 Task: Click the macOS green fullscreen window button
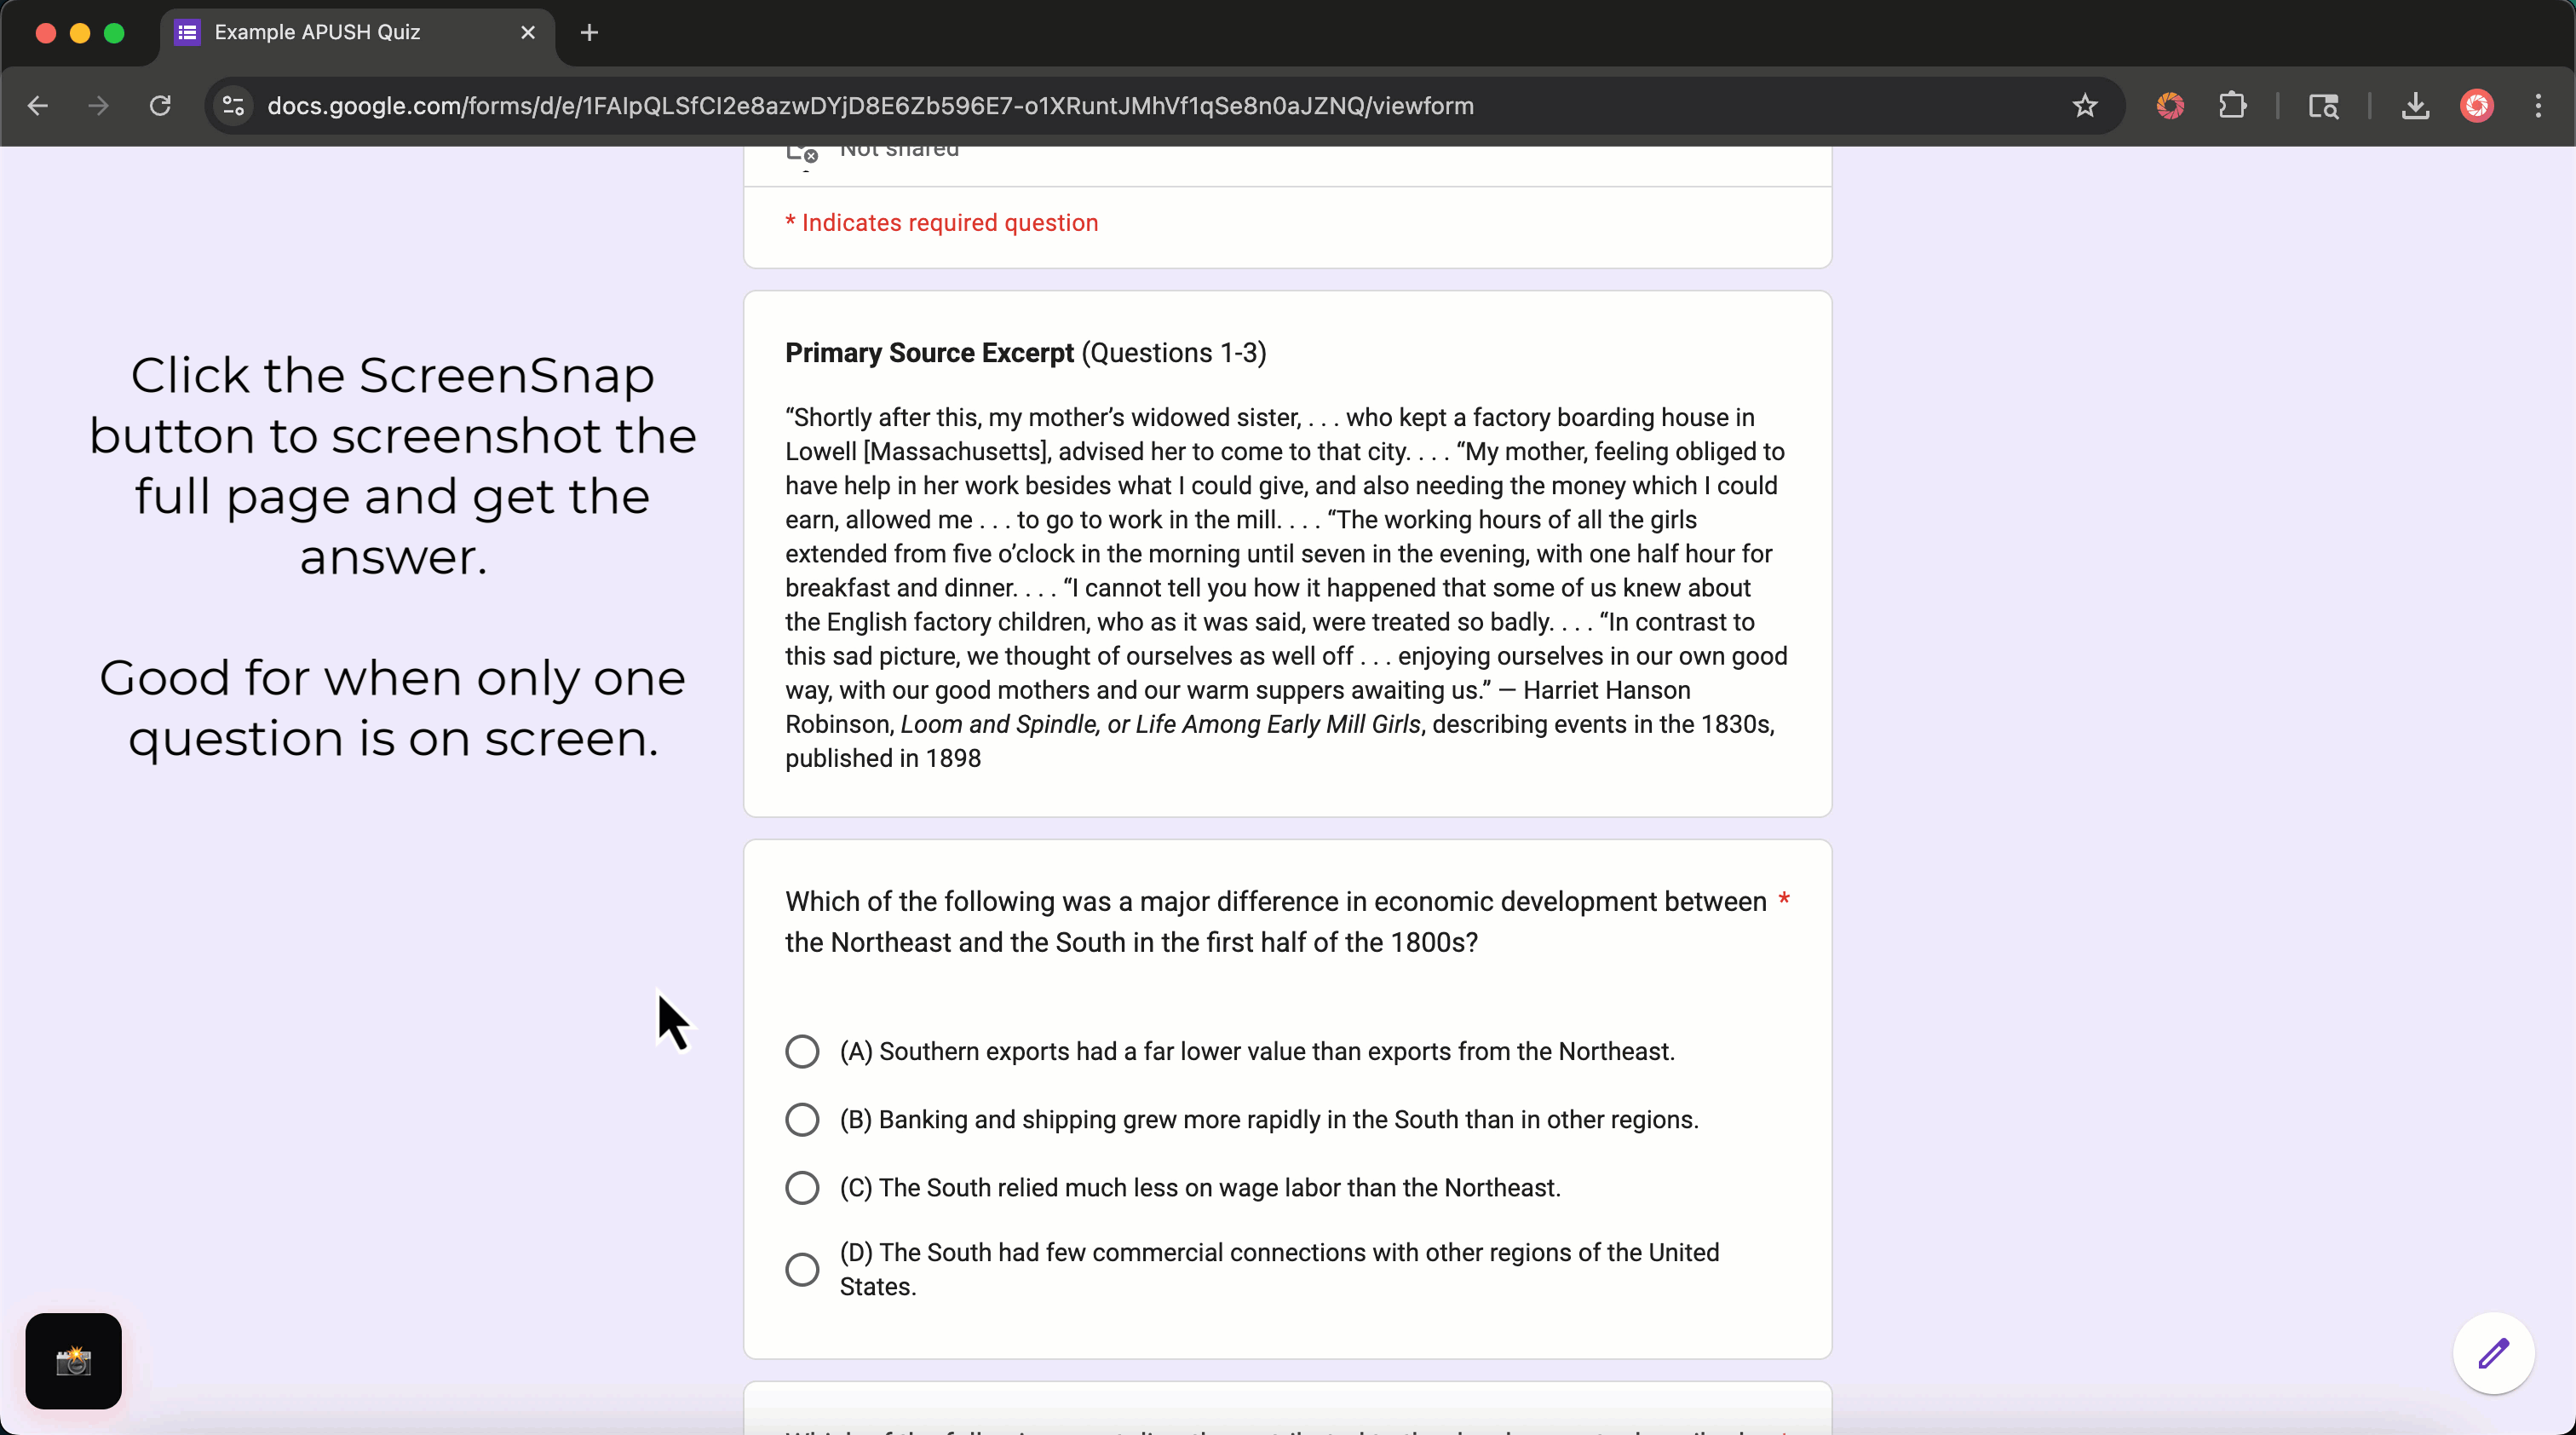coord(114,33)
